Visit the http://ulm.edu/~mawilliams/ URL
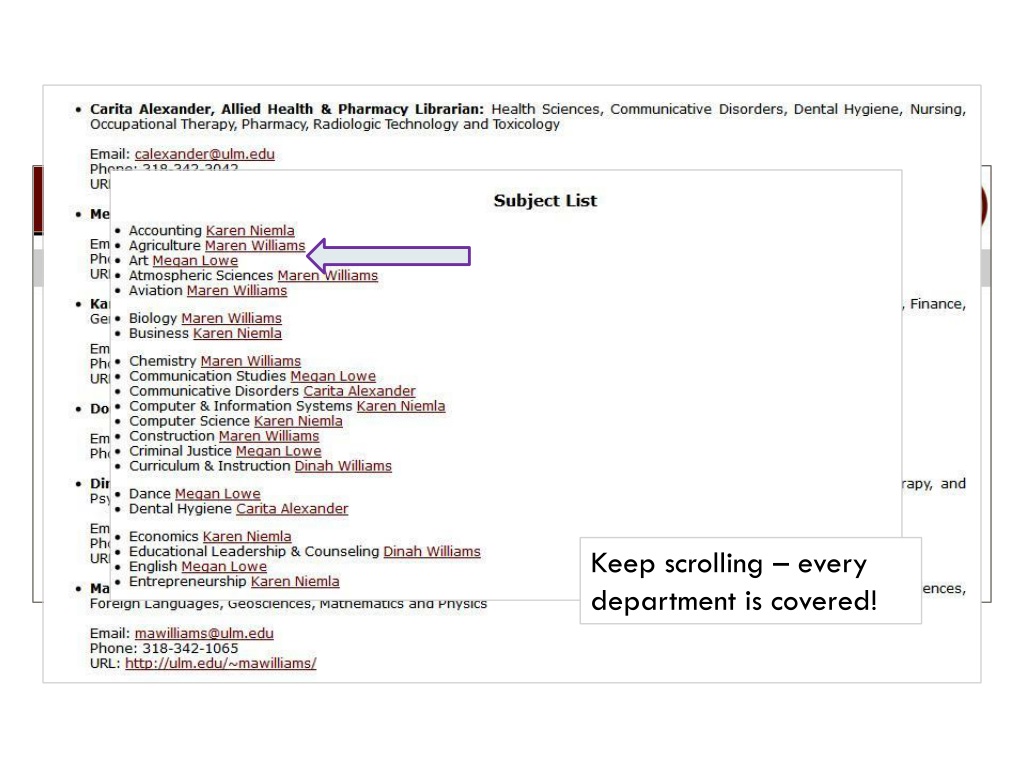The height and width of the screenshot is (768, 1024). click(221, 663)
